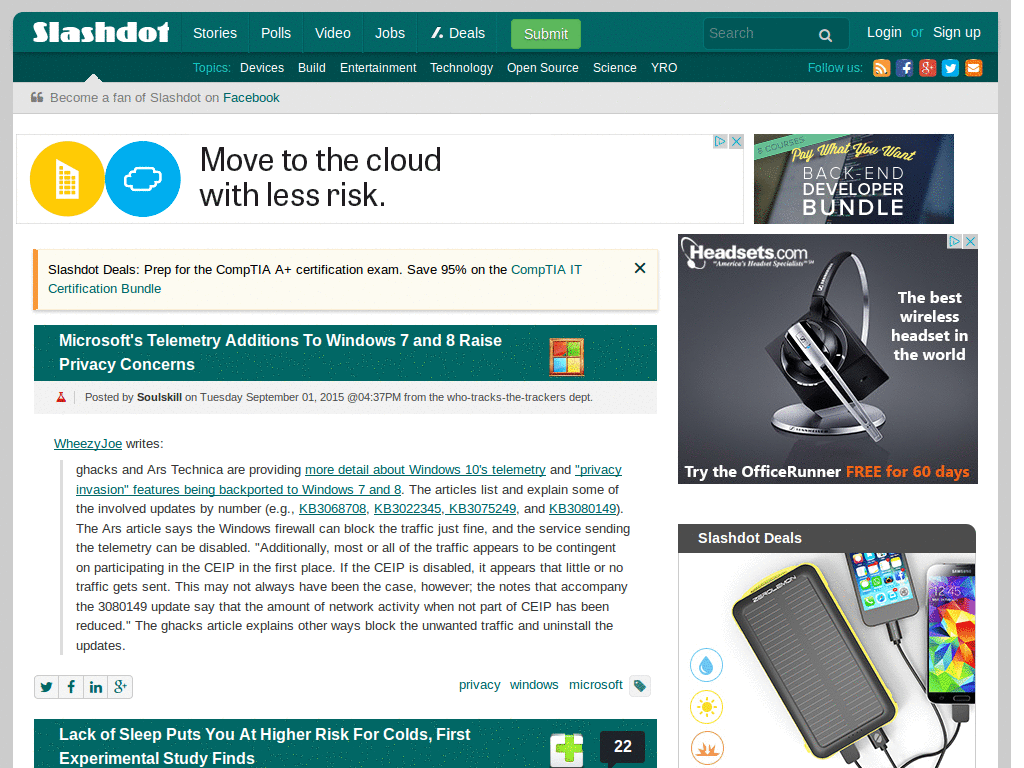This screenshot has height=768, width=1024.
Task: Close the cloud banner ad
Action: [x=736, y=141]
